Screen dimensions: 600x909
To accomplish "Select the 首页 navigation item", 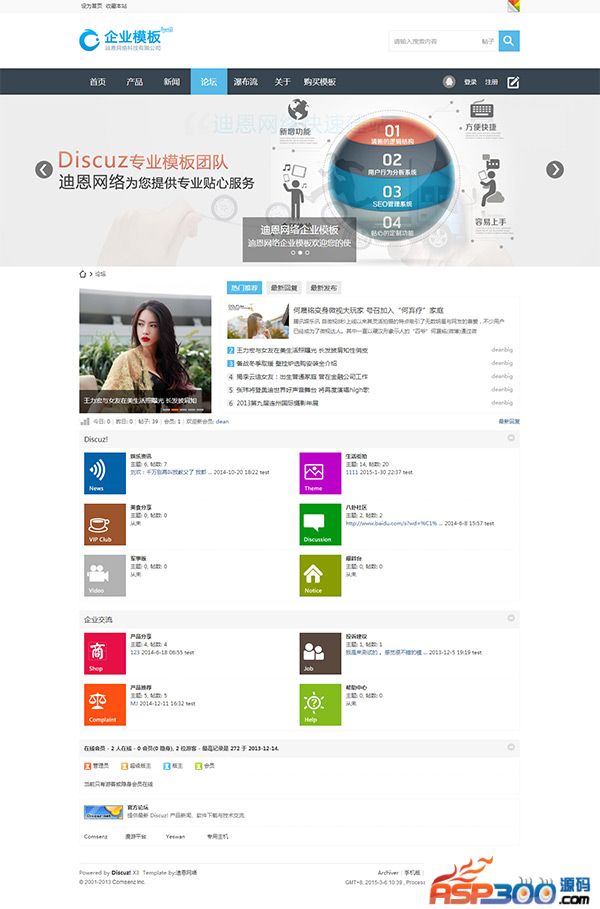I will (97, 82).
